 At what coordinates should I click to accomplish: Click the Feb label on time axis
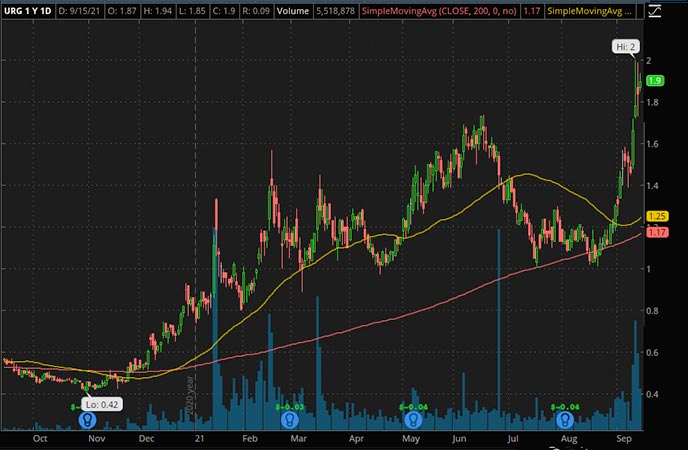tap(250, 439)
